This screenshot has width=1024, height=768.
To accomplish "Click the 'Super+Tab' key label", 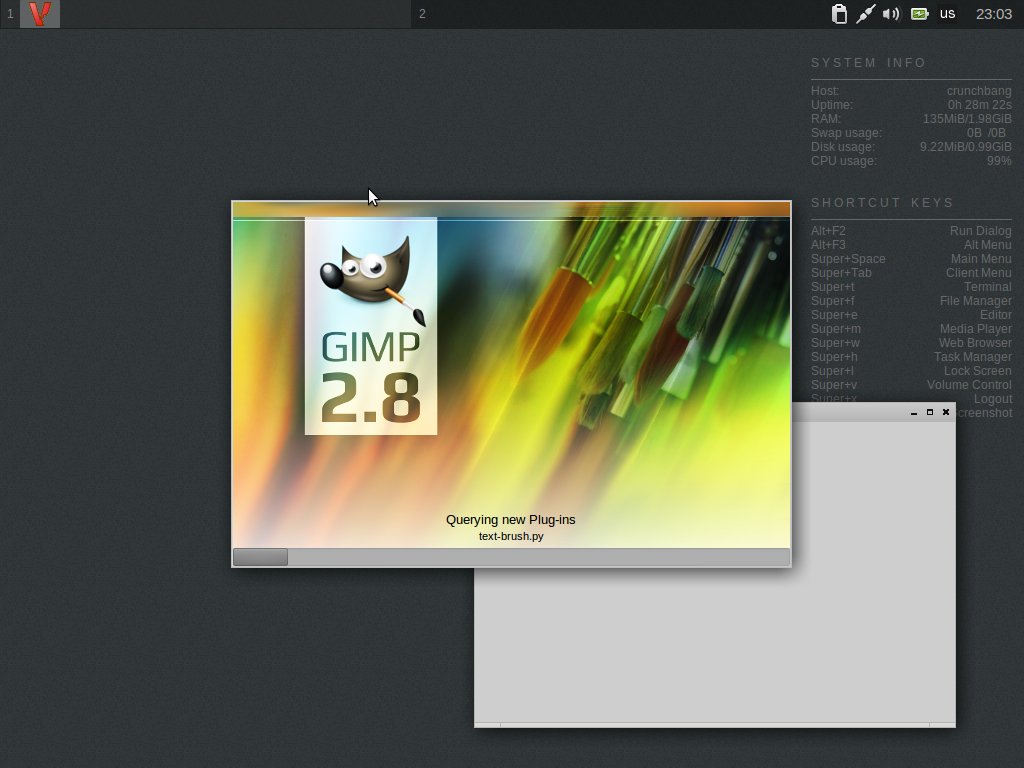I will 841,273.
